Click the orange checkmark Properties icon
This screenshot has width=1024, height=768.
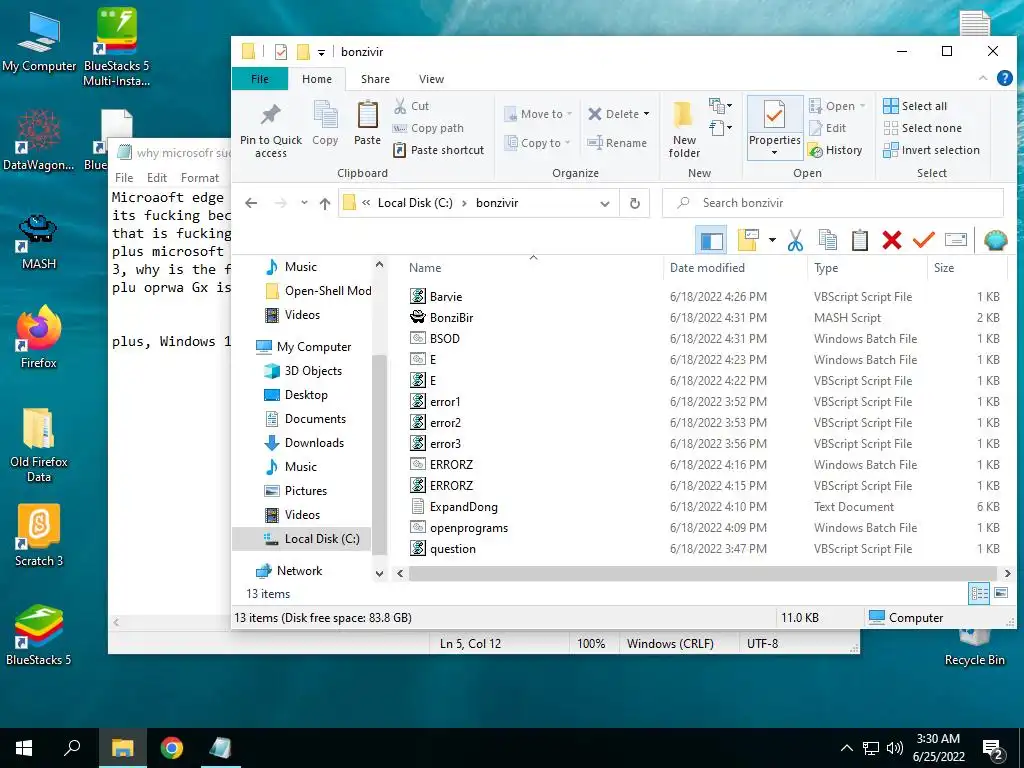click(x=923, y=240)
